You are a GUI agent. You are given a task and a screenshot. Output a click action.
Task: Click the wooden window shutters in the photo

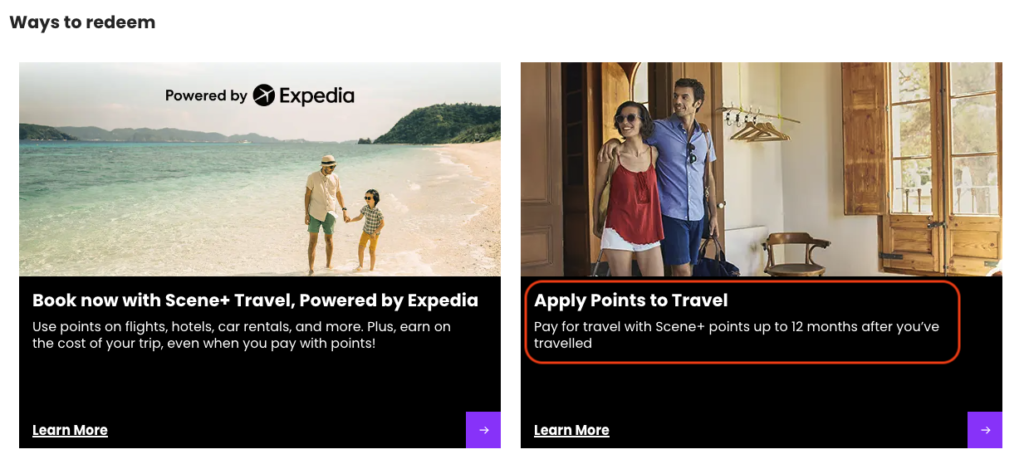point(866,140)
